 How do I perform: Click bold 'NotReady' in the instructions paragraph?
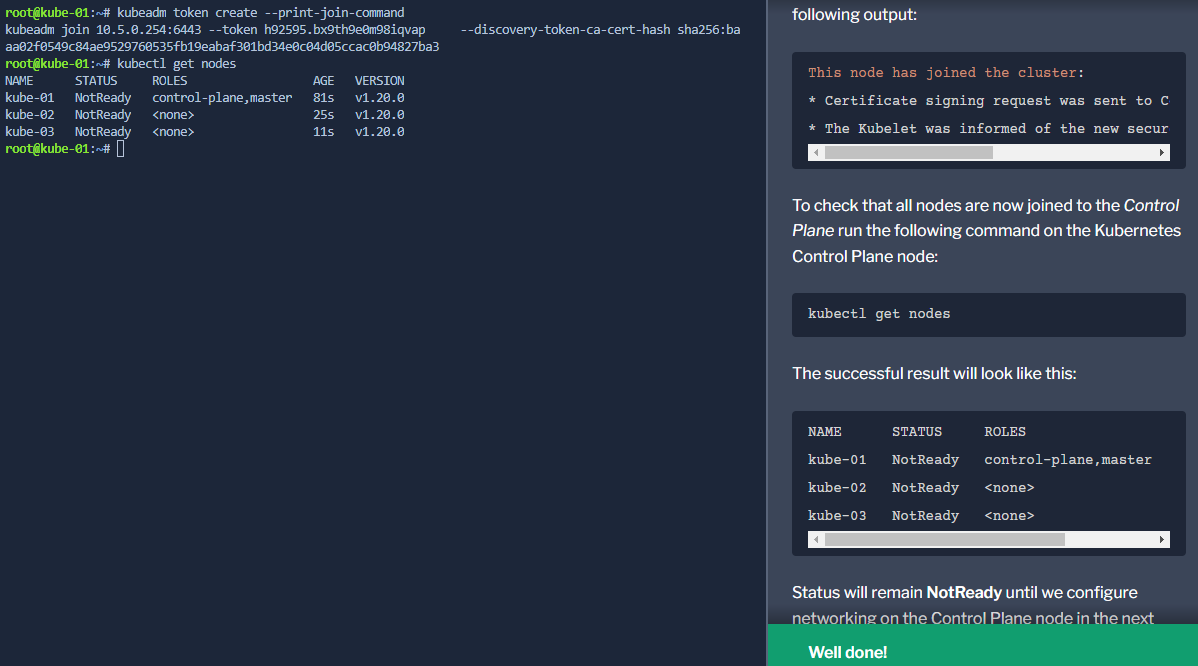[x=963, y=593]
